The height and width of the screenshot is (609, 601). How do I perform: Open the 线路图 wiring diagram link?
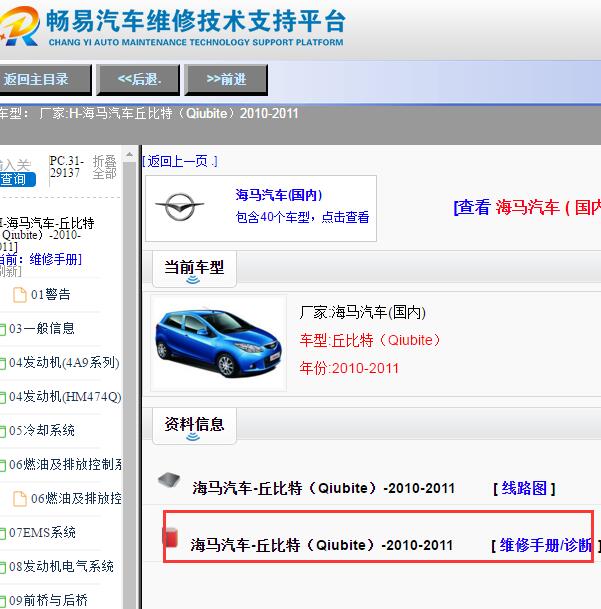pyautogui.click(x=524, y=488)
